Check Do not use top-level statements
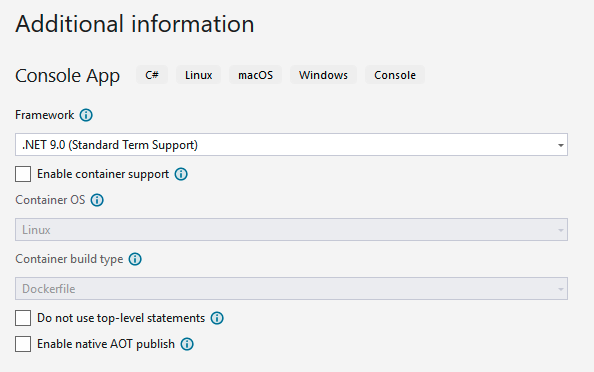 (x=23, y=318)
